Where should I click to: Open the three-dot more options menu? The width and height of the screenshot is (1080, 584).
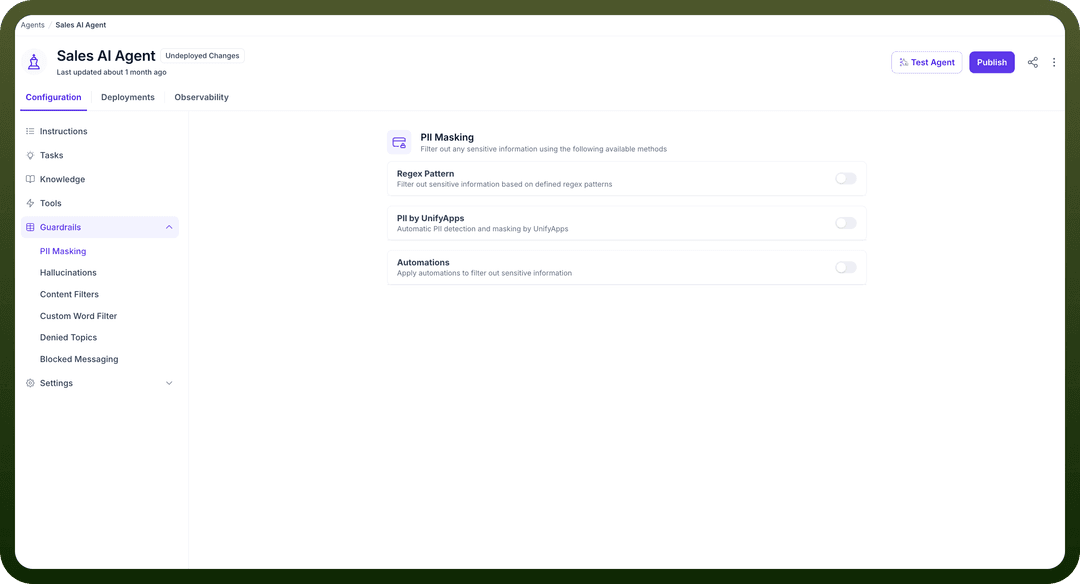pos(1054,62)
